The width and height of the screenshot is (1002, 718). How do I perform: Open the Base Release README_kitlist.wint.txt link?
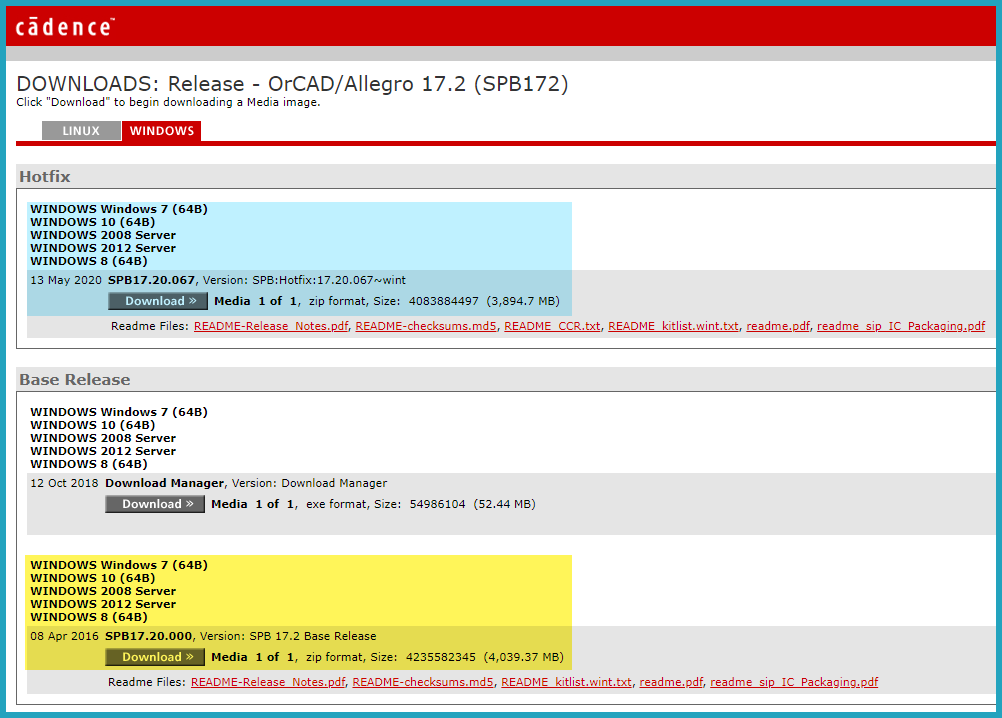coord(566,682)
